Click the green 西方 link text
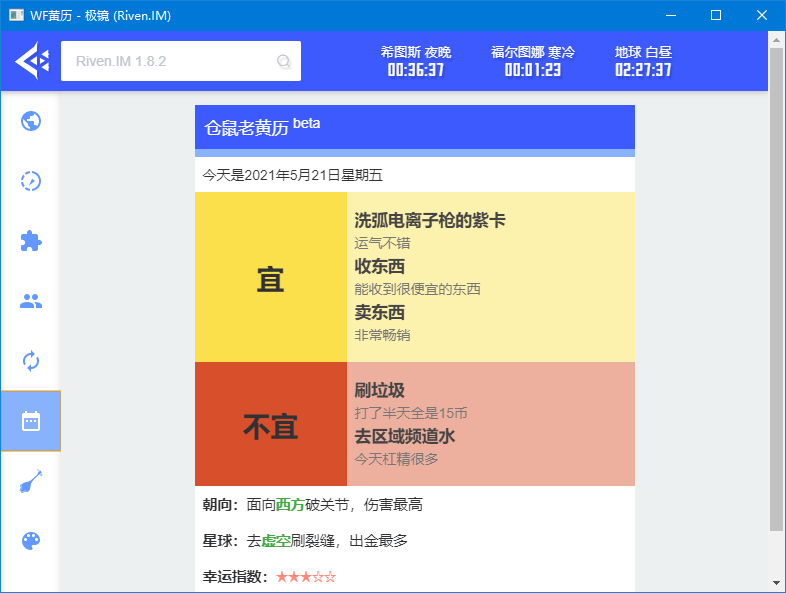This screenshot has width=786, height=593. click(290, 505)
